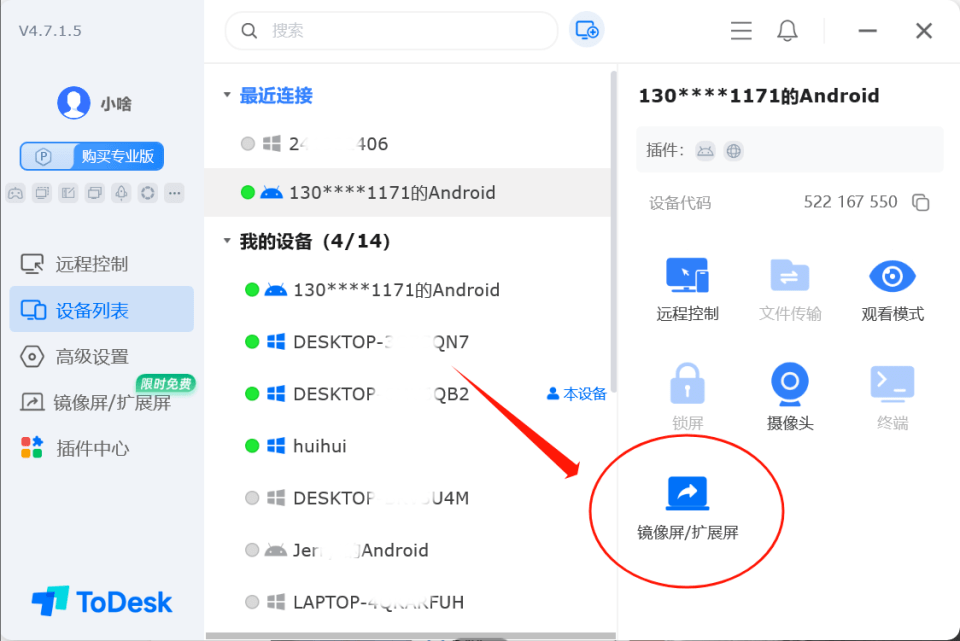Click the 130****1171的Android title in the detail panel

[x=759, y=96]
